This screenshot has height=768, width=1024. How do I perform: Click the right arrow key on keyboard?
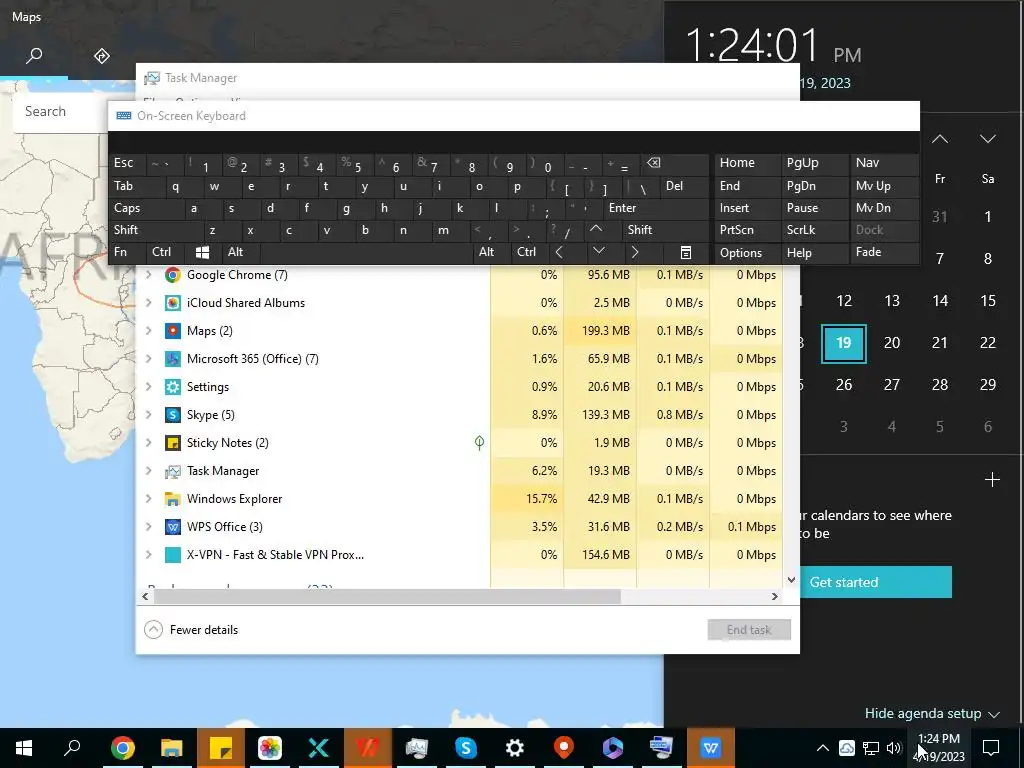pyautogui.click(x=634, y=252)
